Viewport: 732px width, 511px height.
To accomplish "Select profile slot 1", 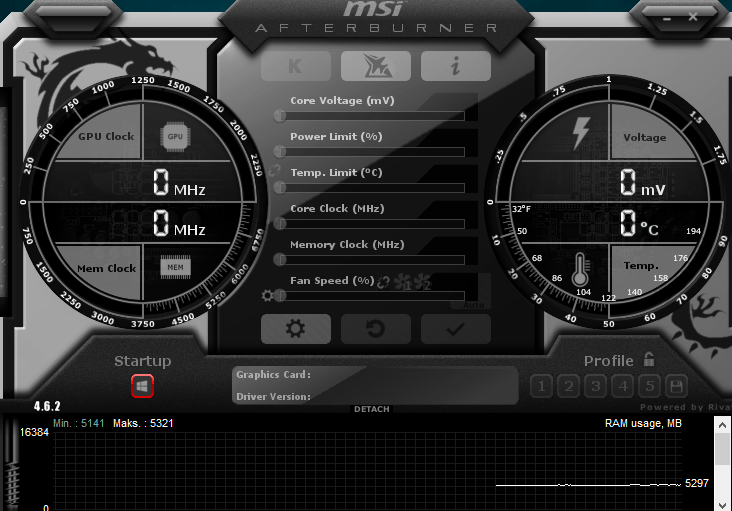I will pyautogui.click(x=542, y=386).
